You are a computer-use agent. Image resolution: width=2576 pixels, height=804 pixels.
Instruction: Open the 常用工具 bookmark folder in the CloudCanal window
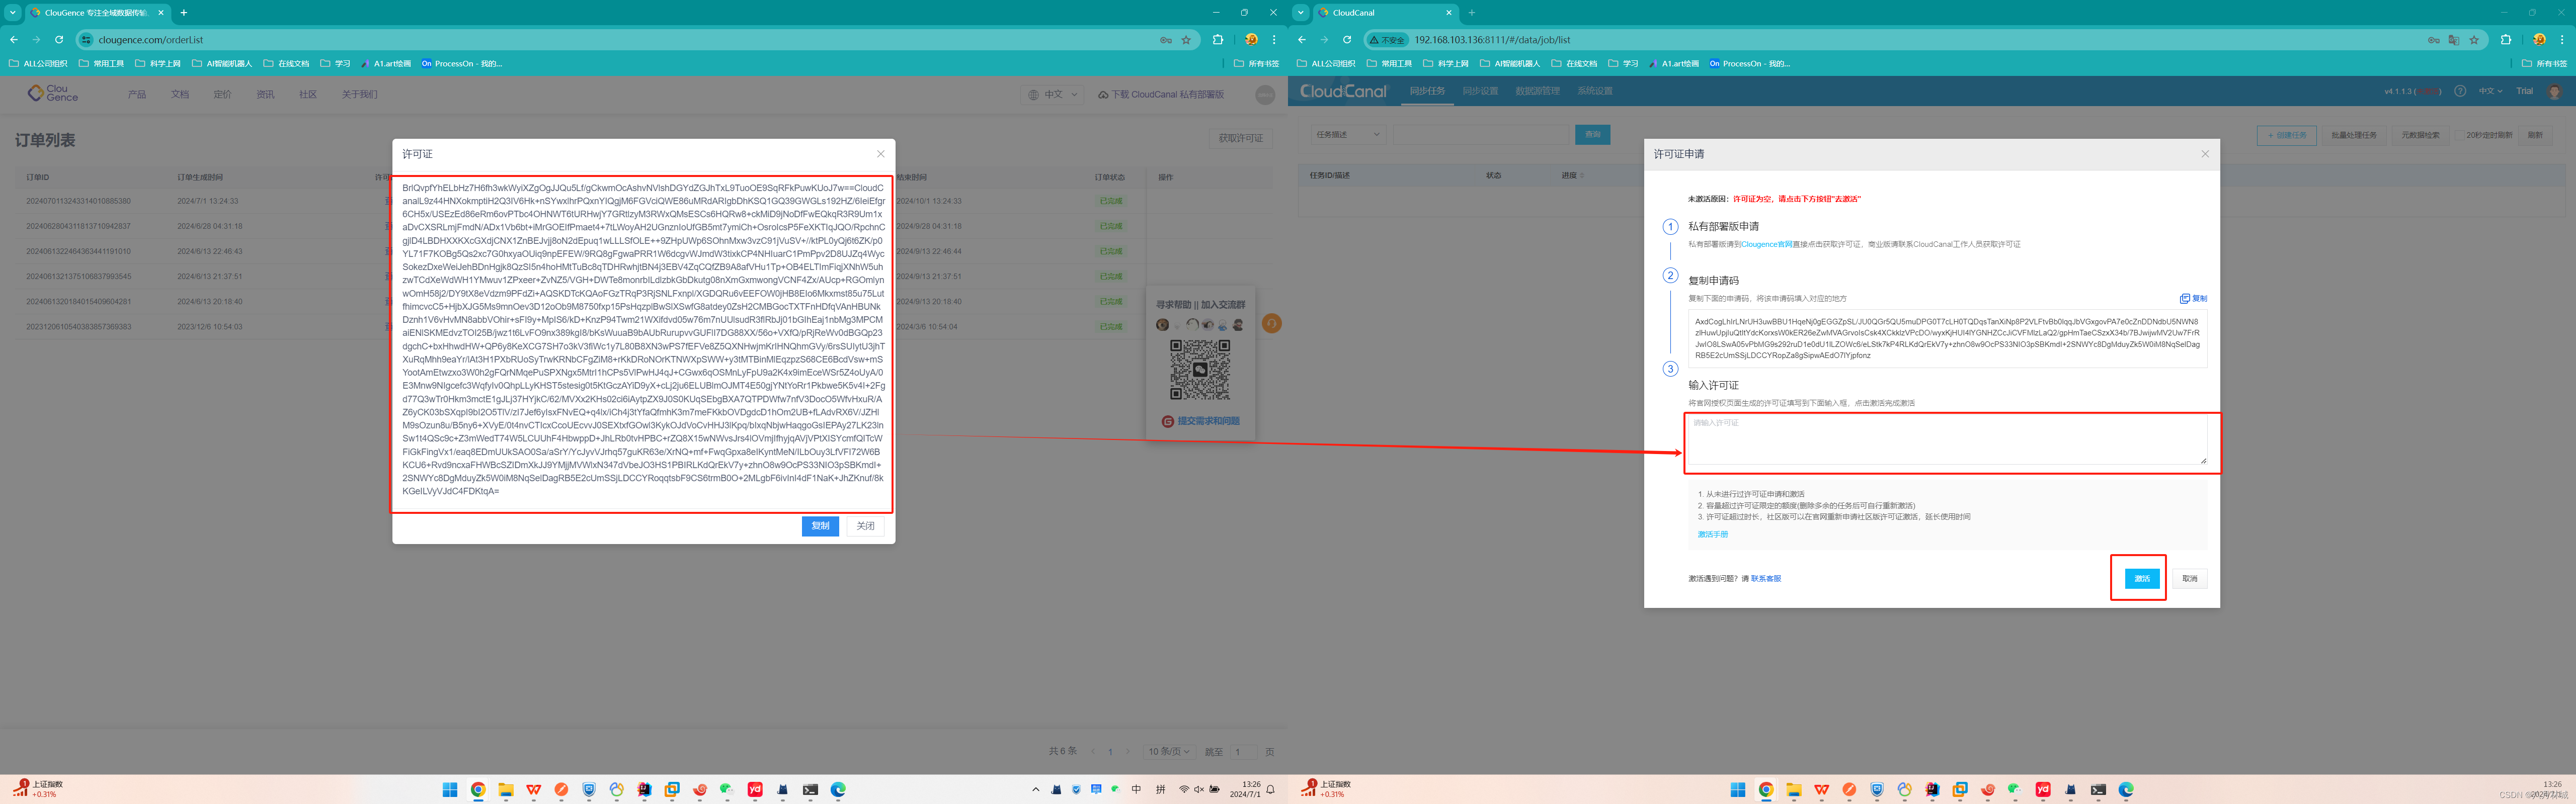(x=1390, y=63)
